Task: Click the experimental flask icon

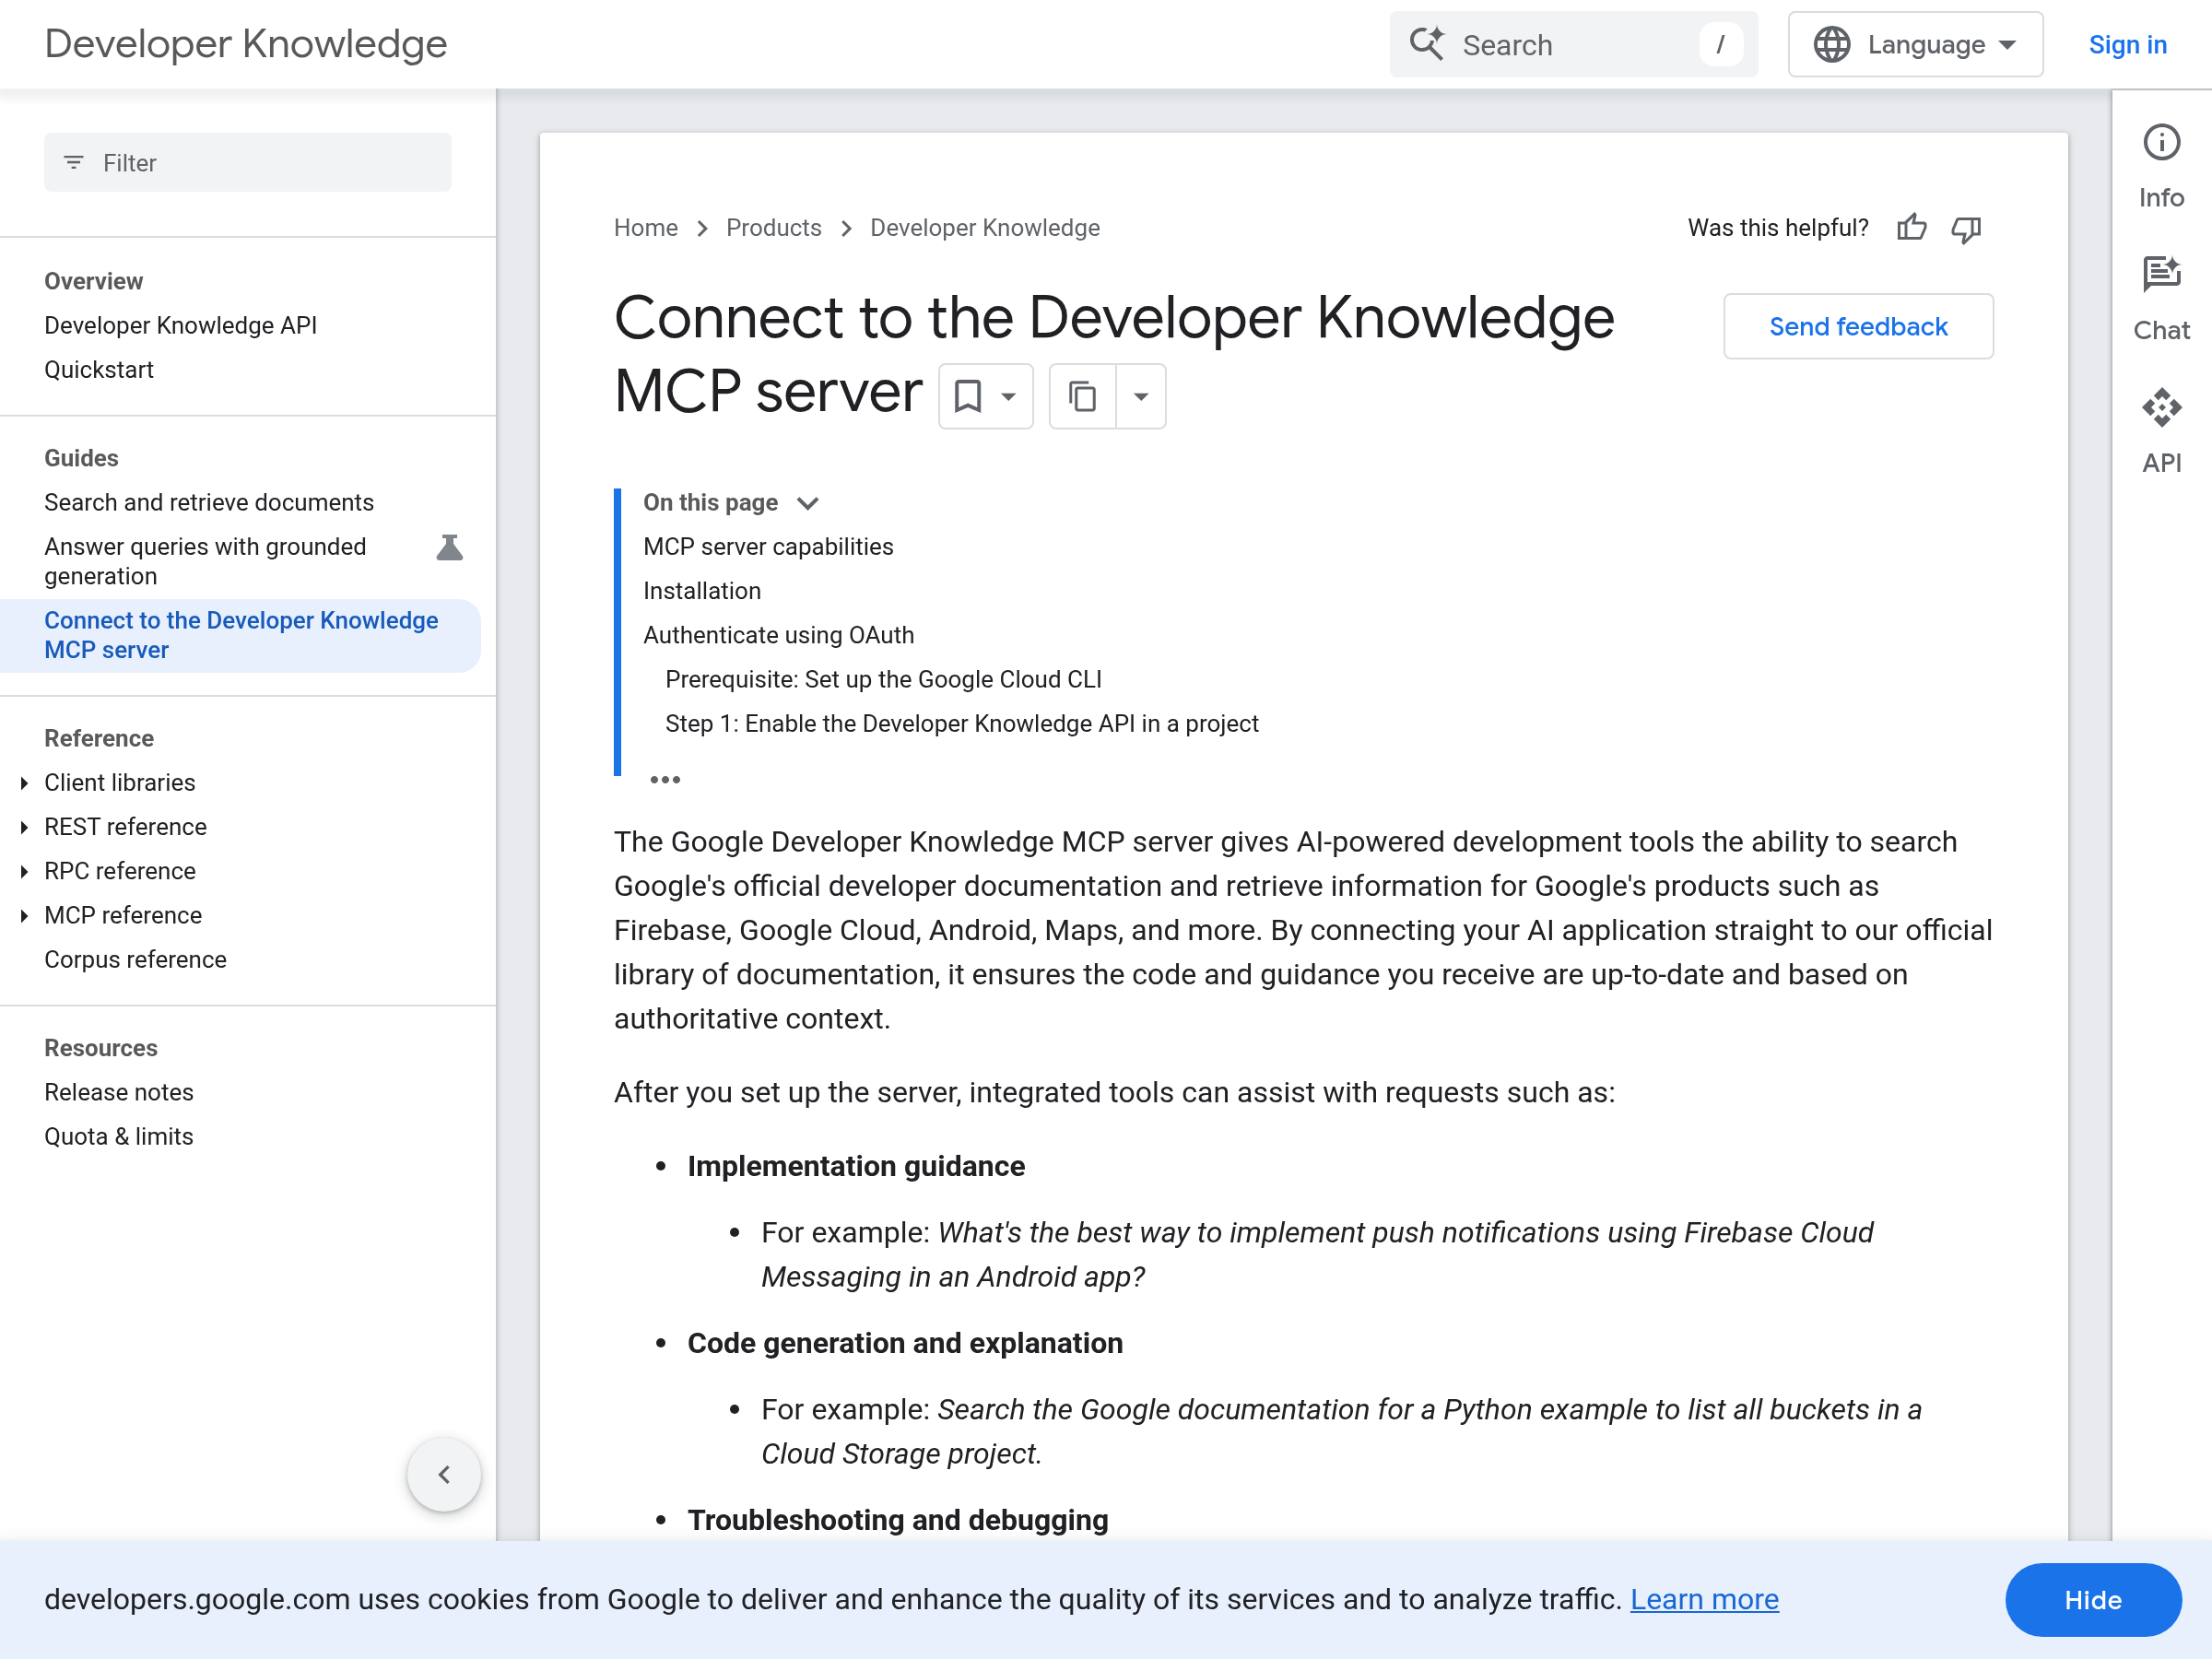Action: pyautogui.click(x=449, y=547)
